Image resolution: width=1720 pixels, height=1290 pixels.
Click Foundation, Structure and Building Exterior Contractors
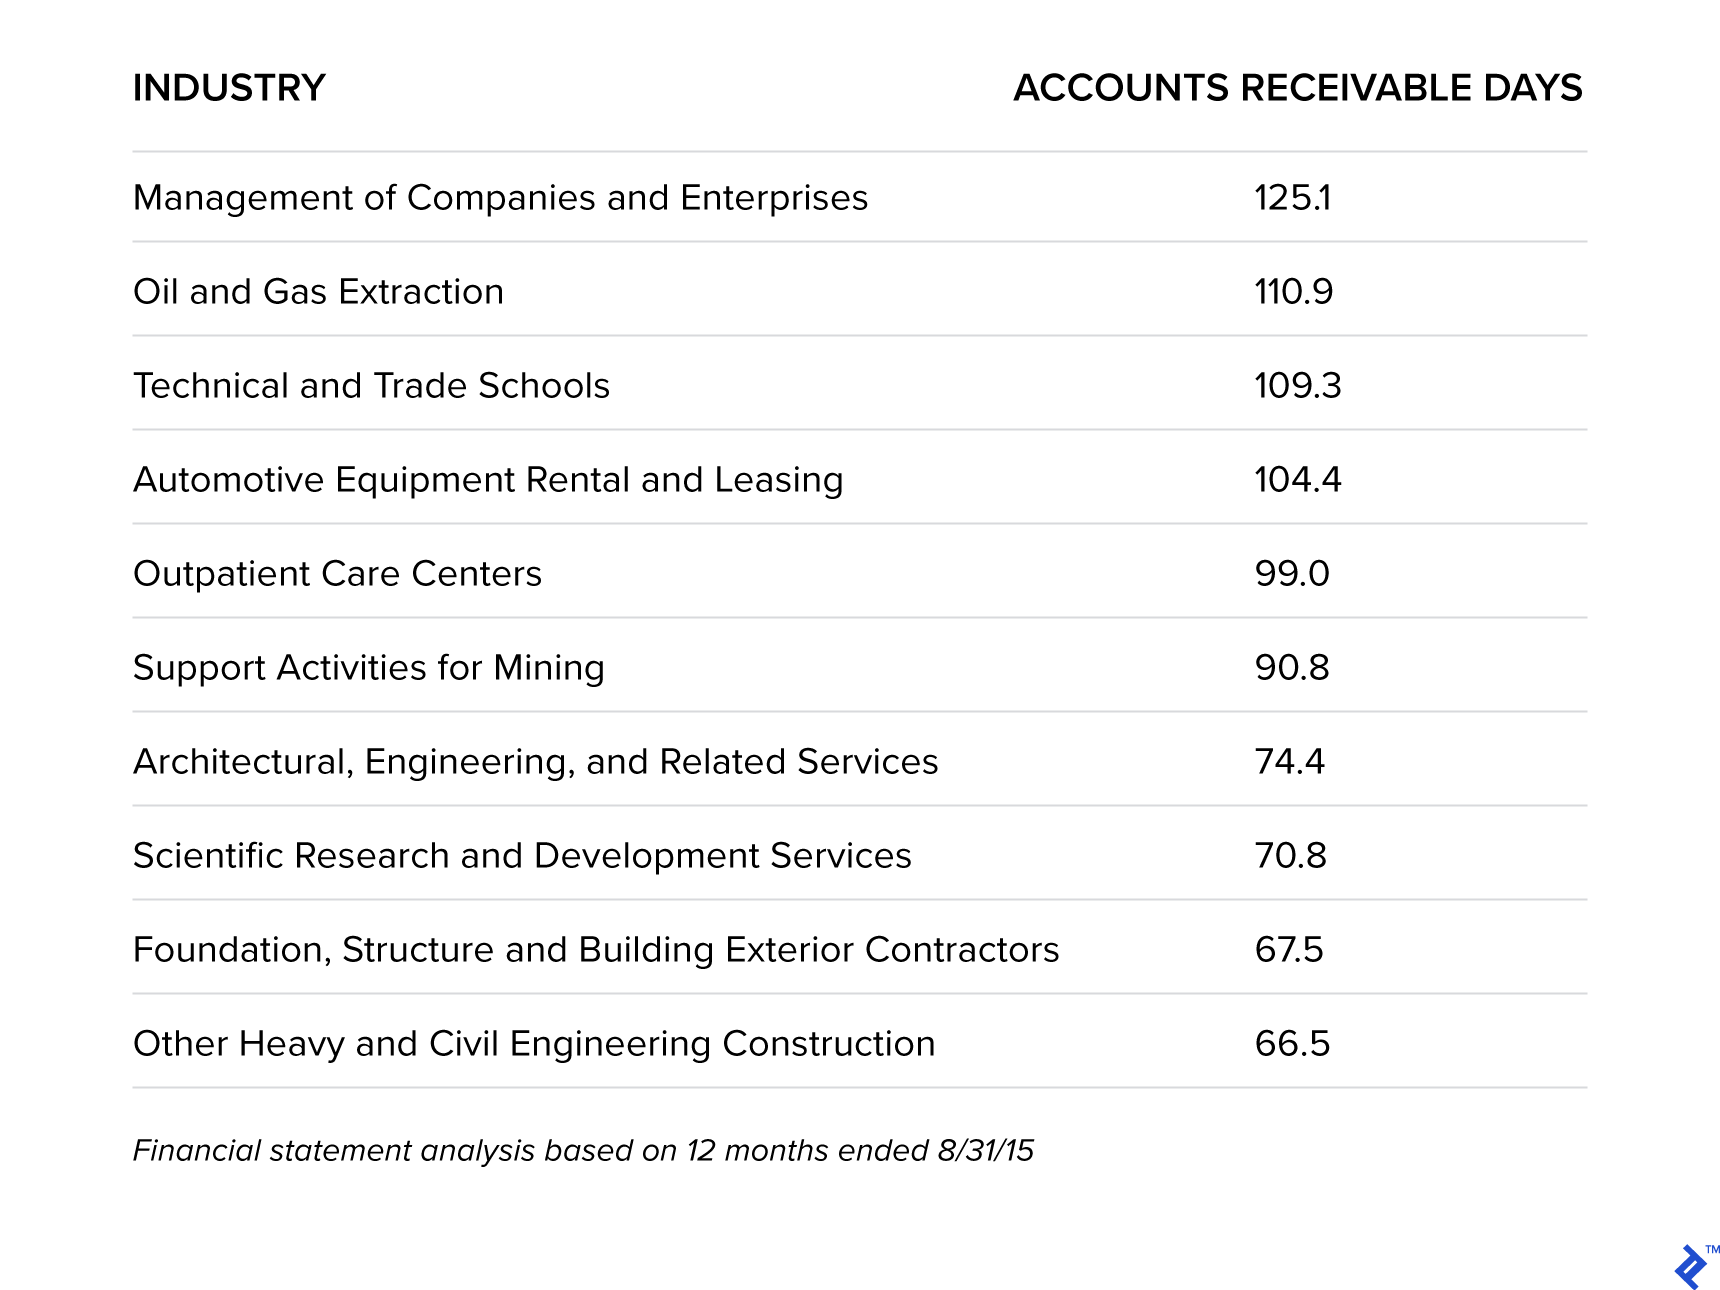(596, 950)
